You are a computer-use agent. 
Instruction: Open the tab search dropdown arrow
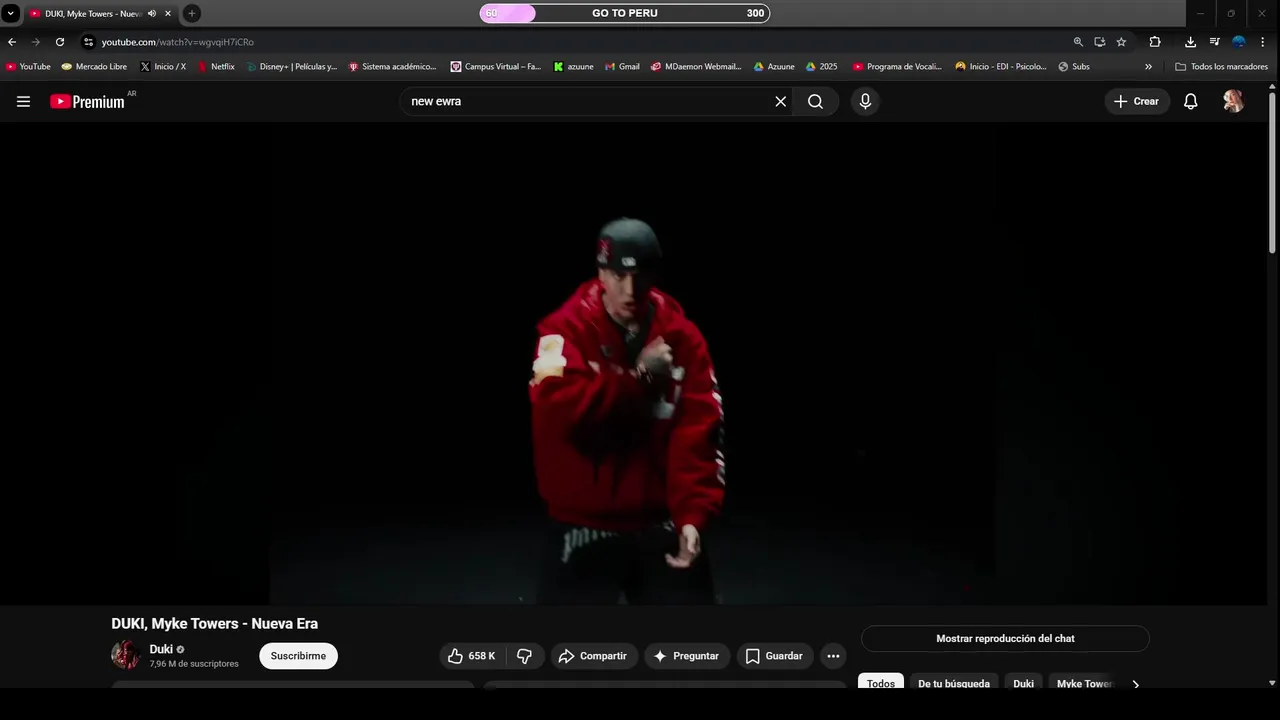[x=10, y=13]
